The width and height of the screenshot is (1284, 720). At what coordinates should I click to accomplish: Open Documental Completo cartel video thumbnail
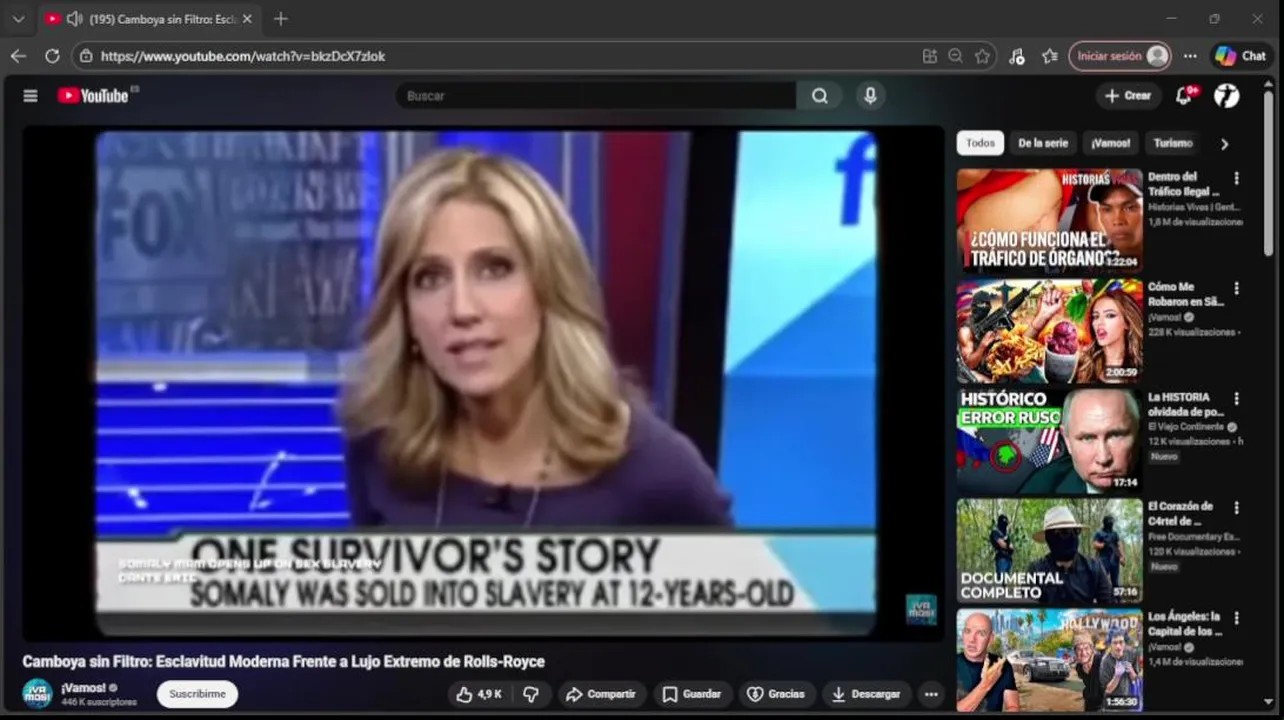click(1049, 551)
